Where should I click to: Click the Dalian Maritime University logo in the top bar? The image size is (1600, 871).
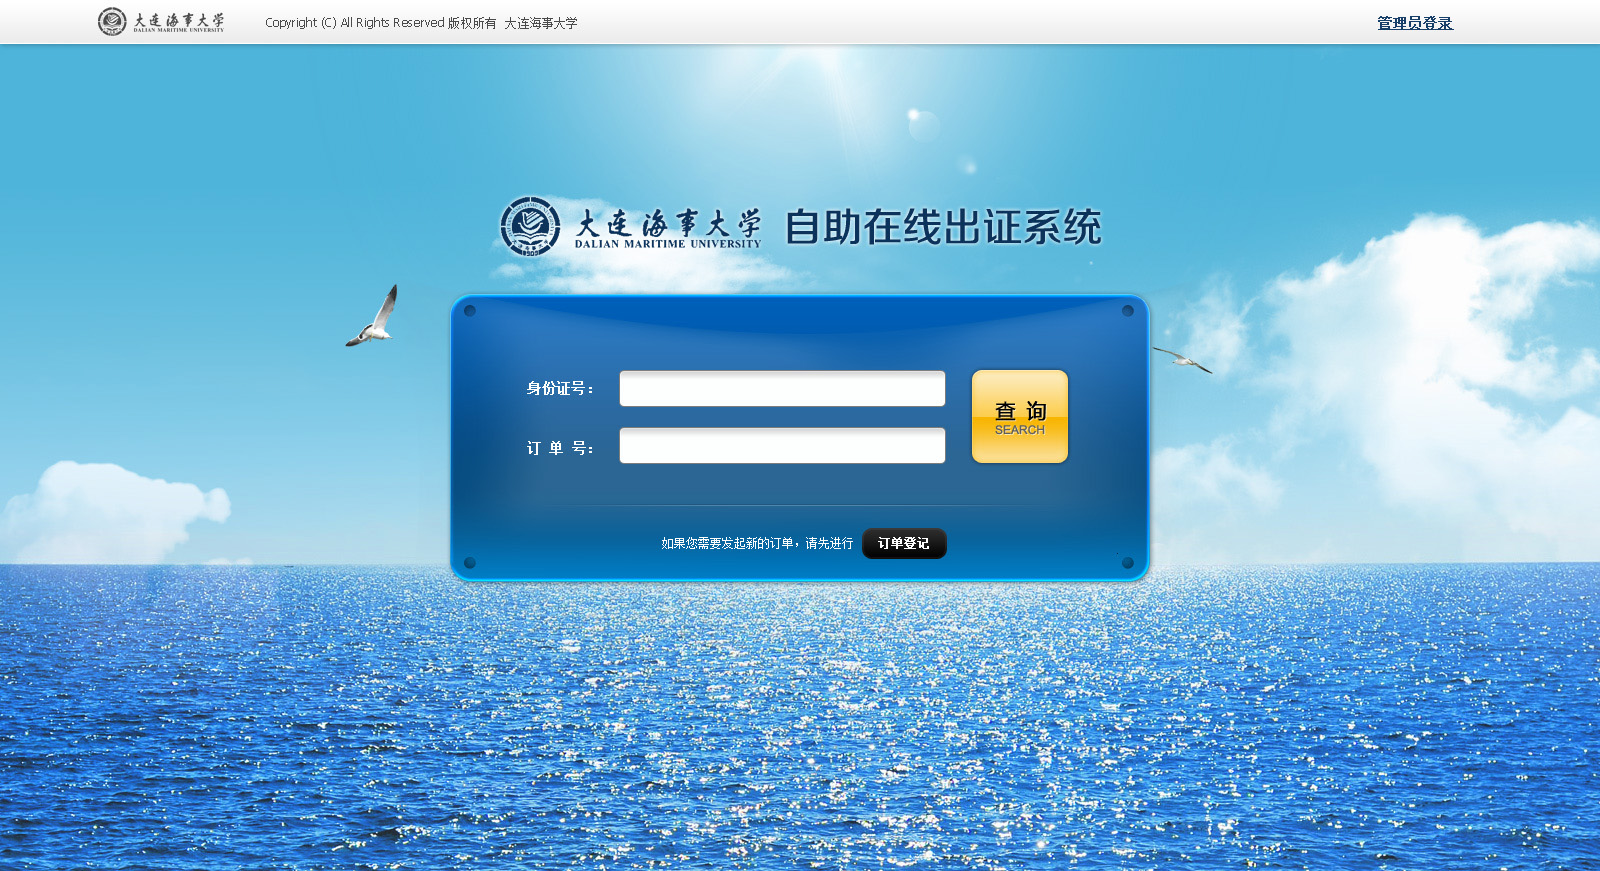click(161, 21)
